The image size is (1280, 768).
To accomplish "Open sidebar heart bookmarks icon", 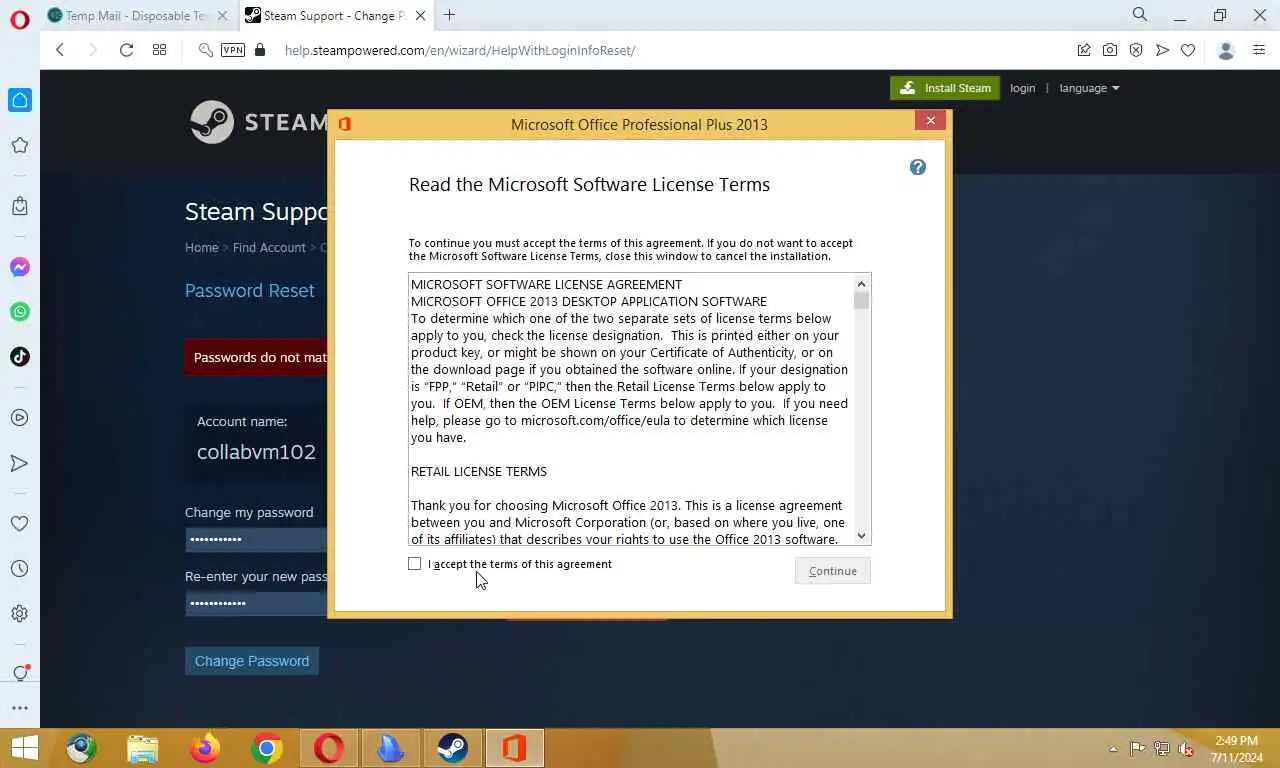I will point(20,523).
